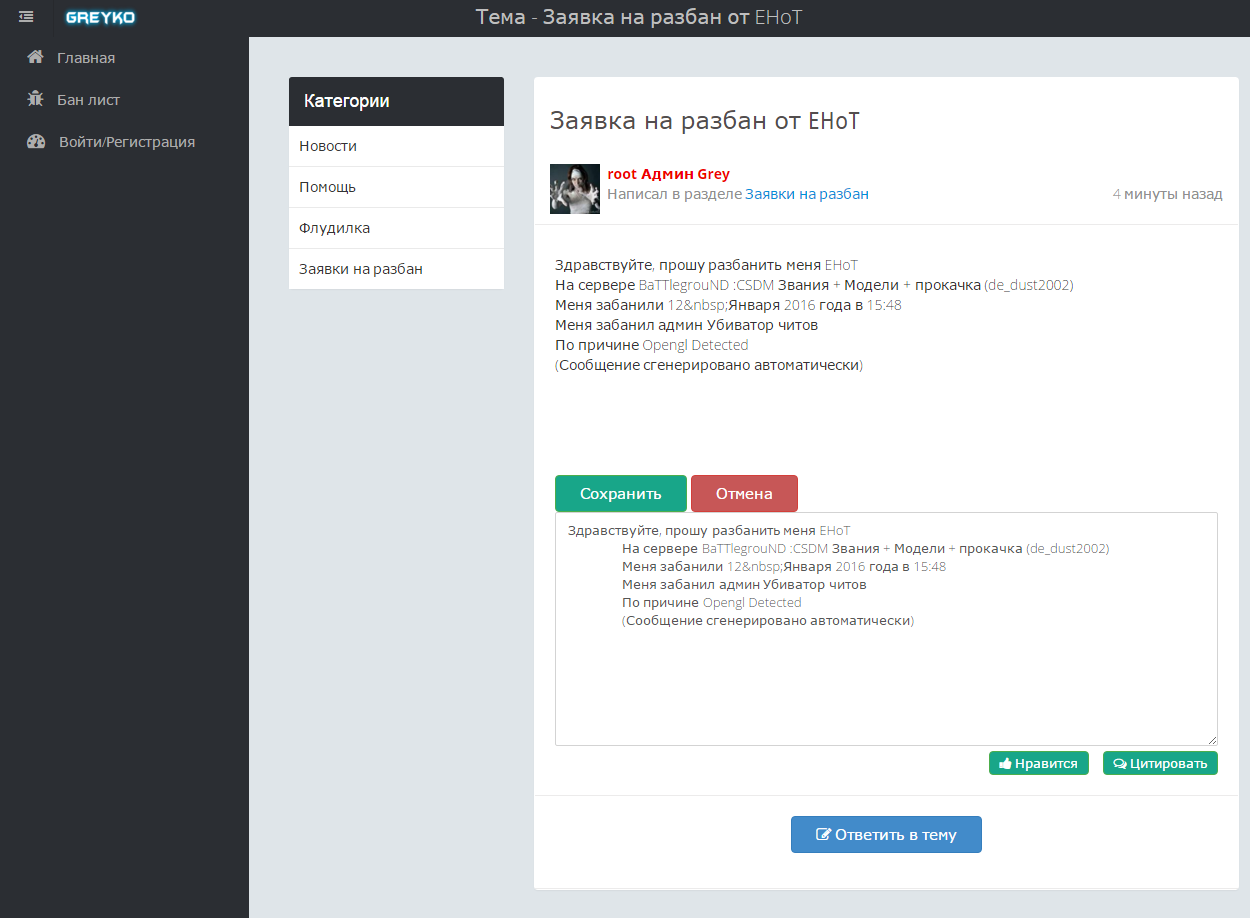The width and height of the screenshot is (1250, 918).
Task: Open the Заявки на разбан section link
Action: 806,194
